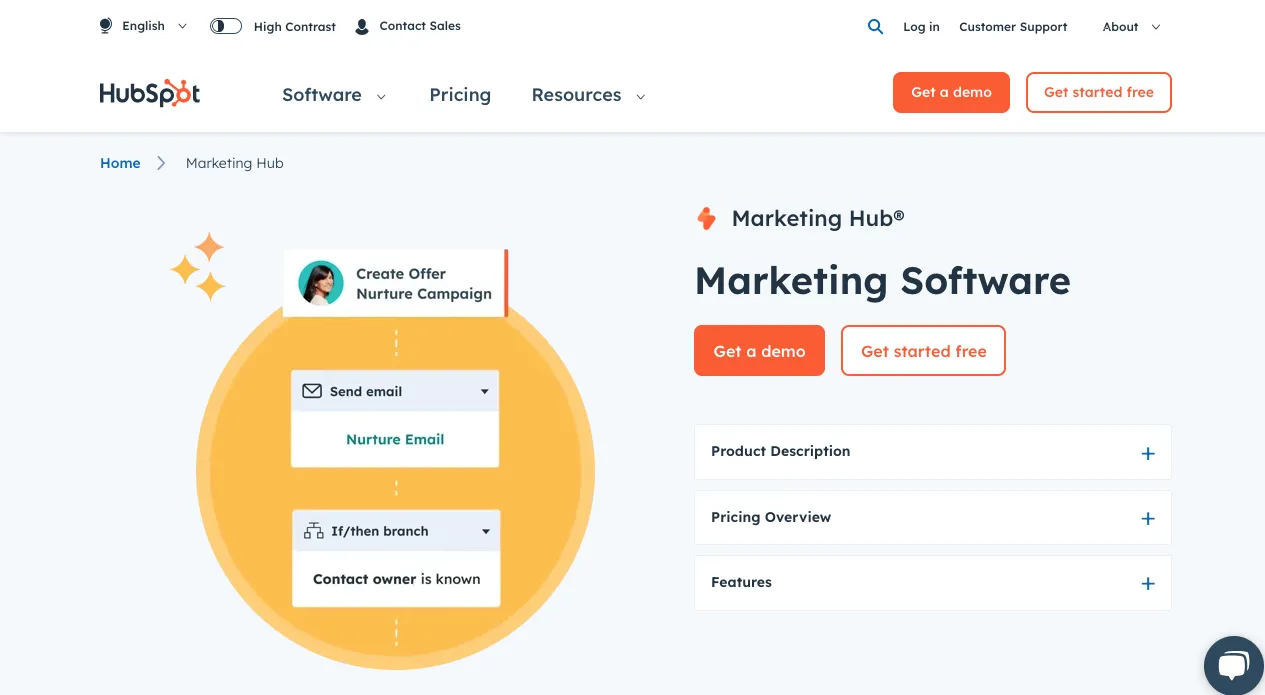The width and height of the screenshot is (1265, 695).
Task: Click the header Get a demo button
Action: coord(951,92)
